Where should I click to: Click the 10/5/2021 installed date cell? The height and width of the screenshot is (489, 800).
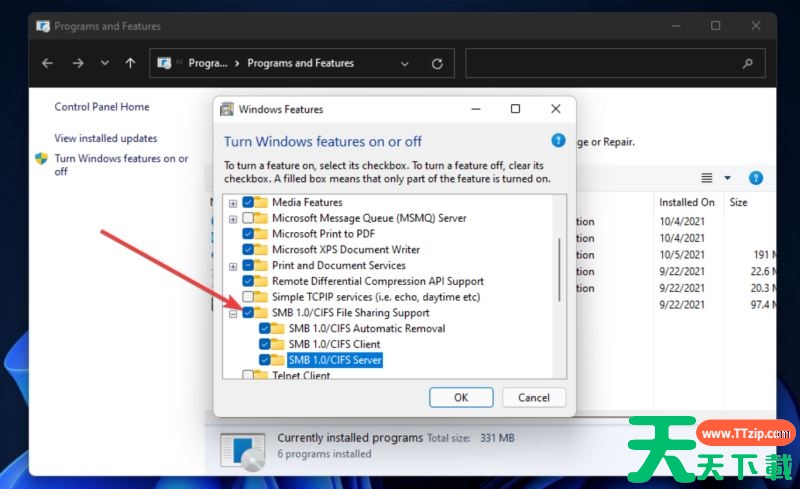(682, 255)
